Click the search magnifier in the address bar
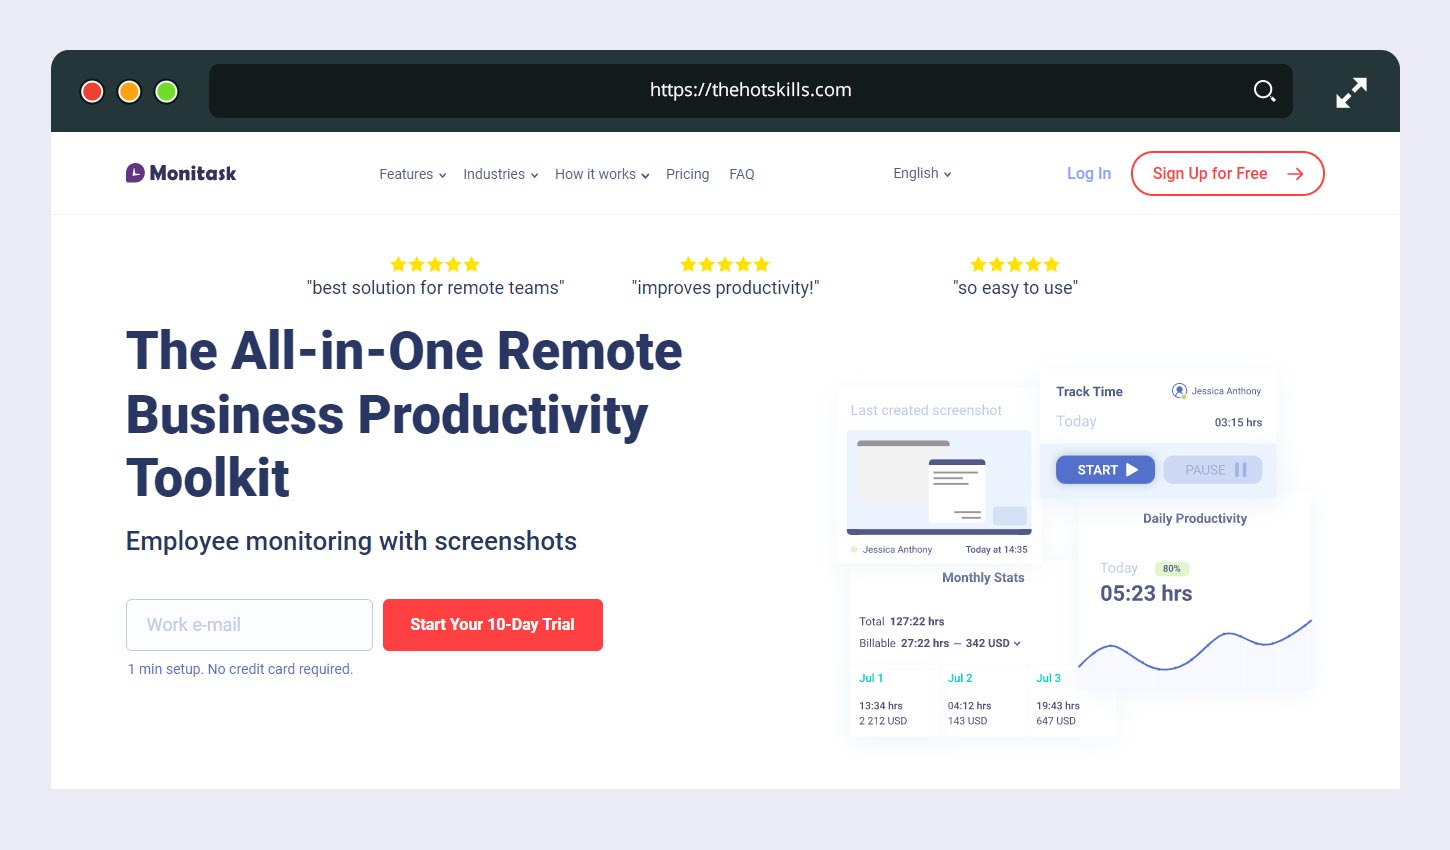1450x850 pixels. tap(1264, 90)
